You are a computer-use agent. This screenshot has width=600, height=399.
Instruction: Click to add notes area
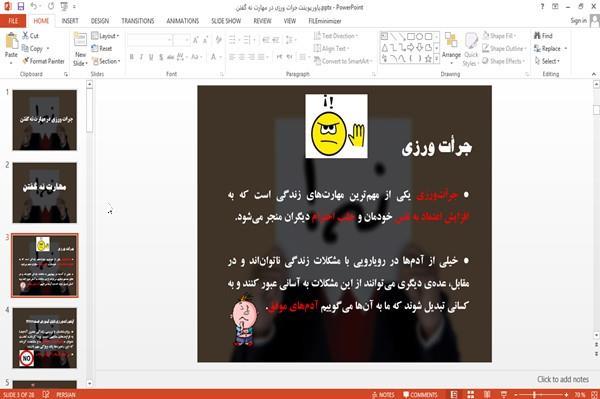coord(562,379)
